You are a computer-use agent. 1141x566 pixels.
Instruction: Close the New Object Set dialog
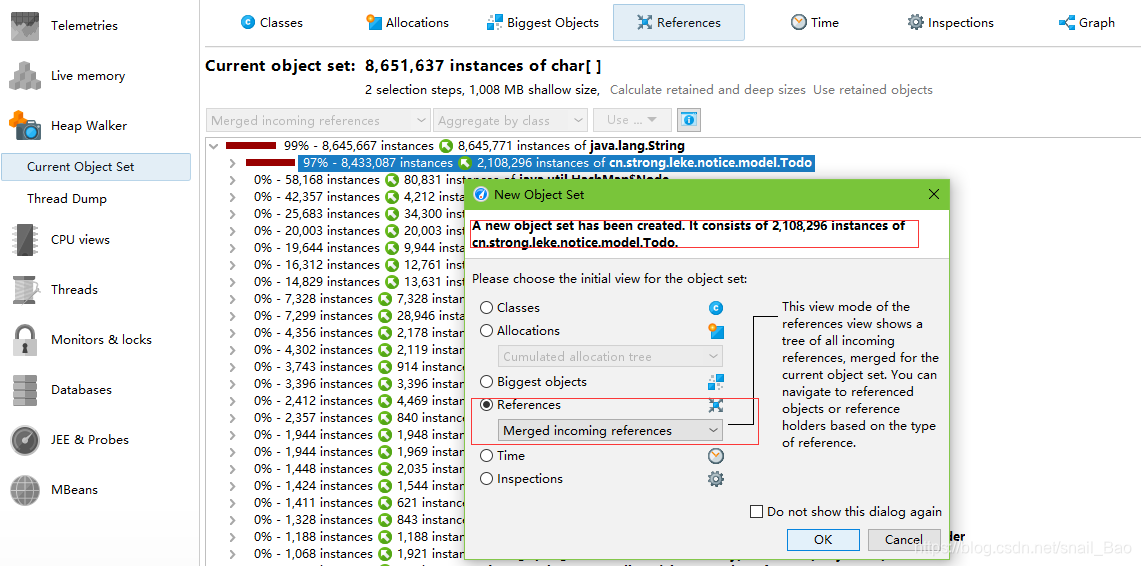tap(934, 194)
